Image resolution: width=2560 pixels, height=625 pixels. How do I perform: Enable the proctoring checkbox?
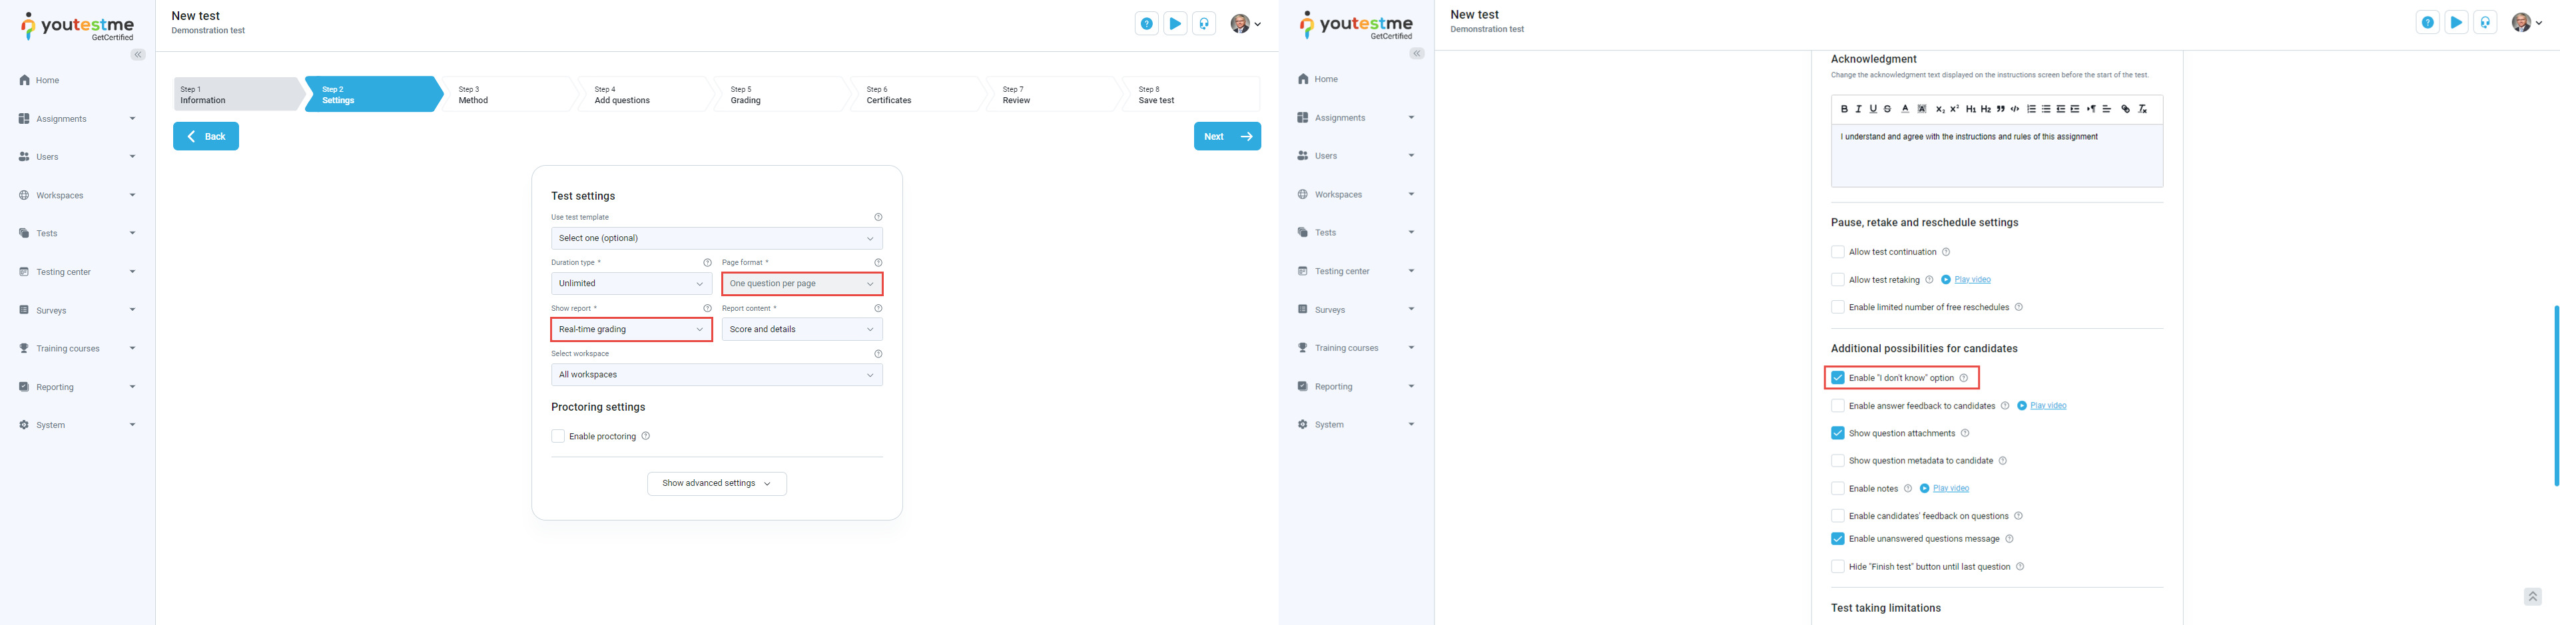558,436
